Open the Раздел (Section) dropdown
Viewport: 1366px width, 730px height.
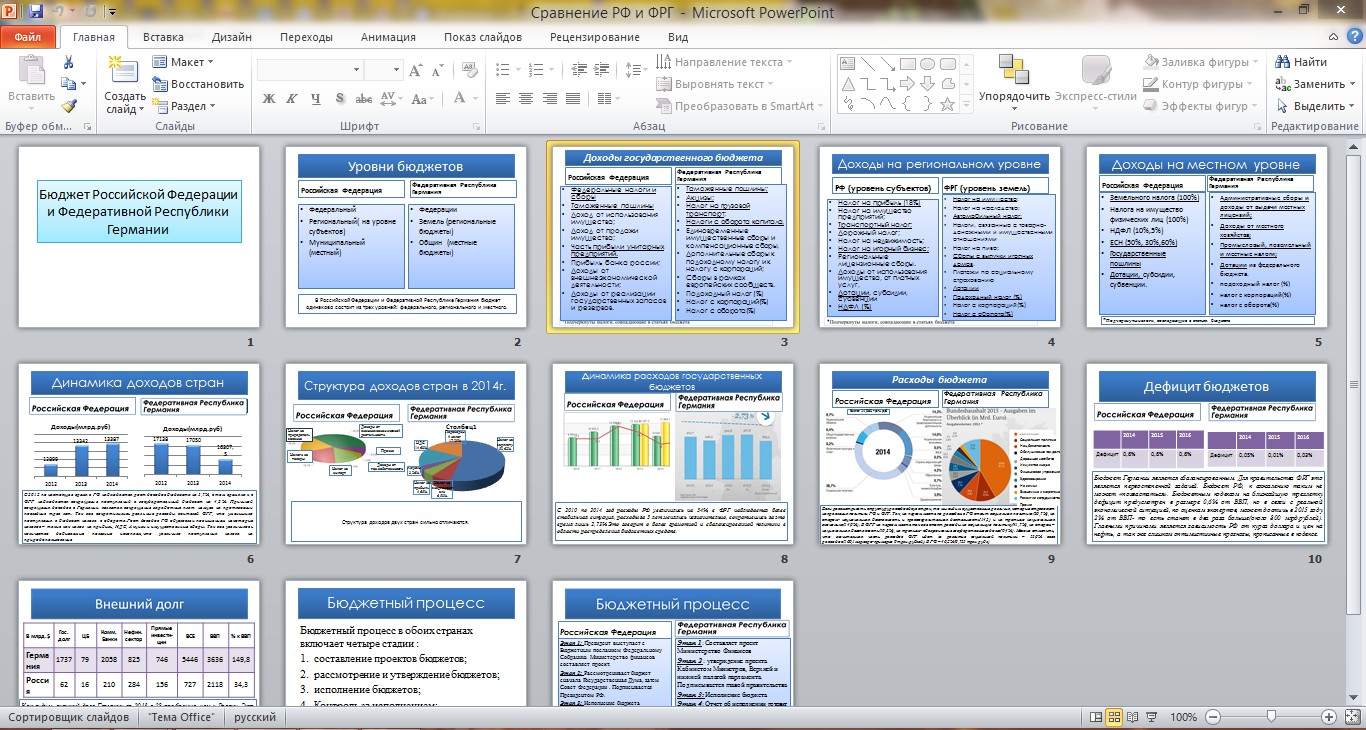click(185, 106)
